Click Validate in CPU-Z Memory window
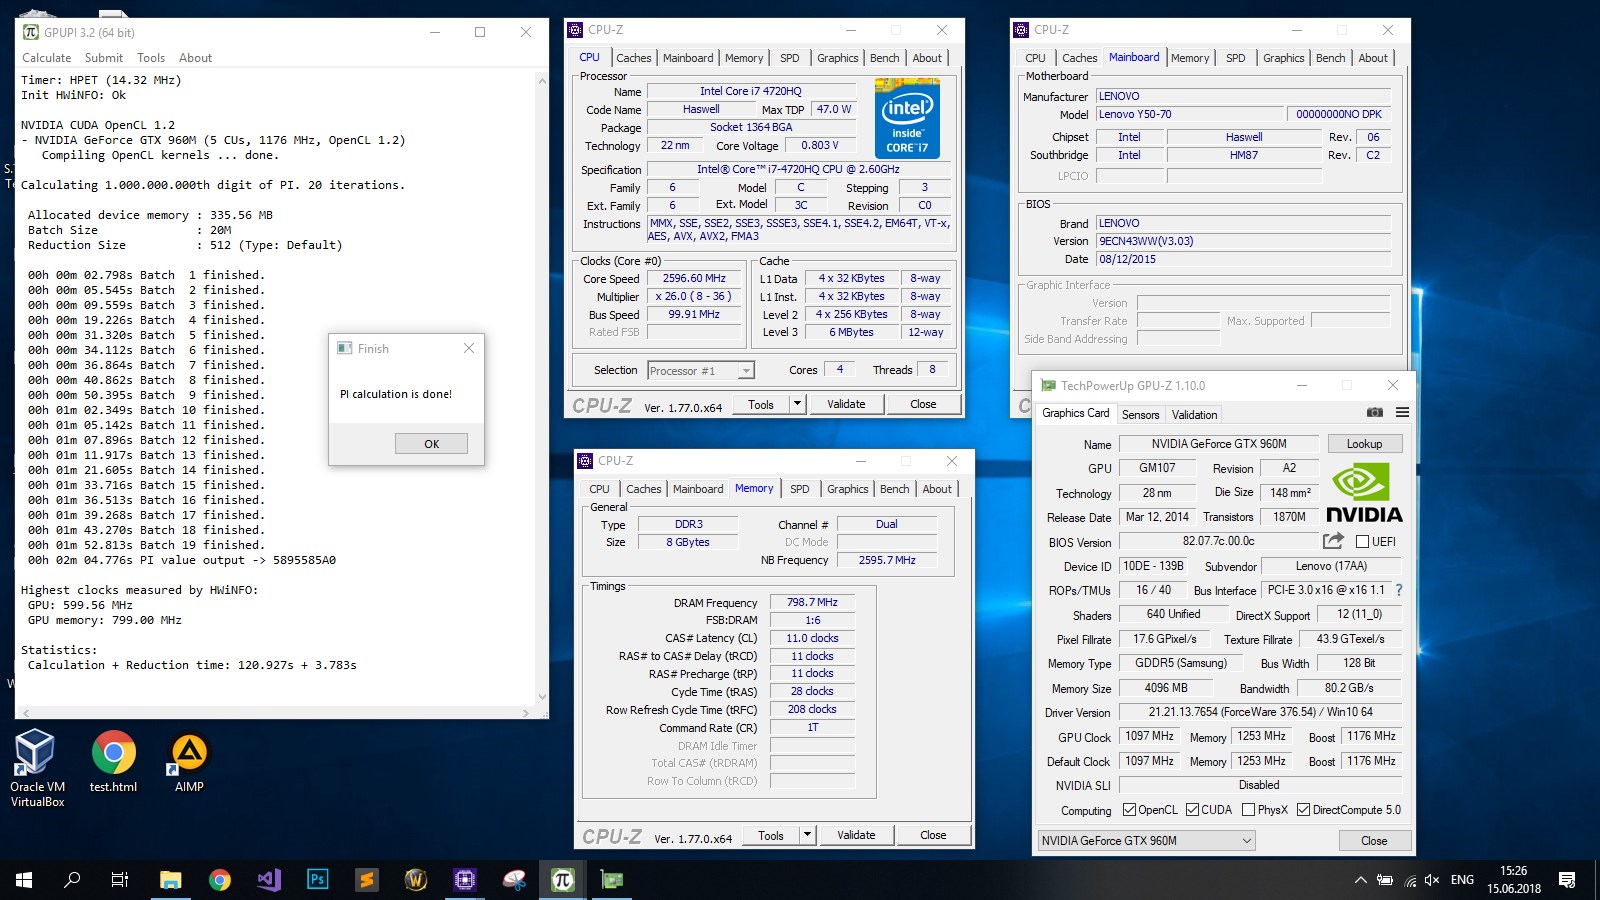This screenshot has width=1600, height=900. pyautogui.click(x=856, y=835)
